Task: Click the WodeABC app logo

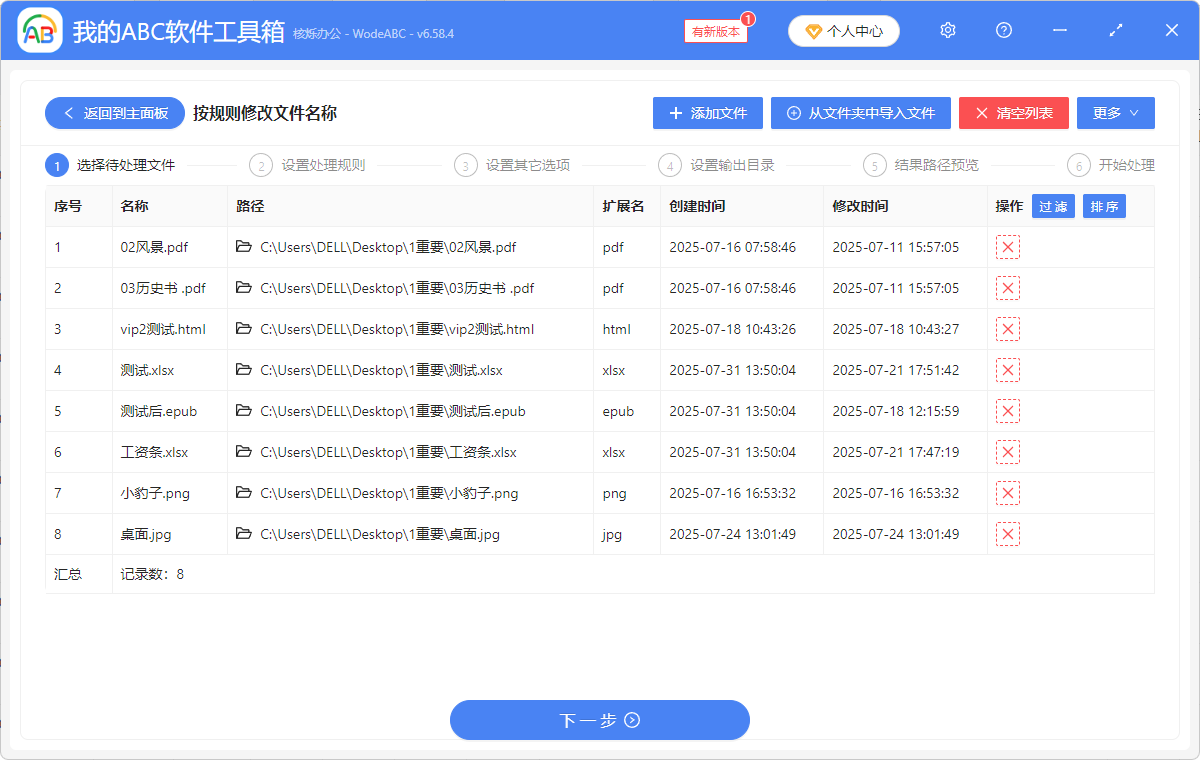Action: pos(39,30)
